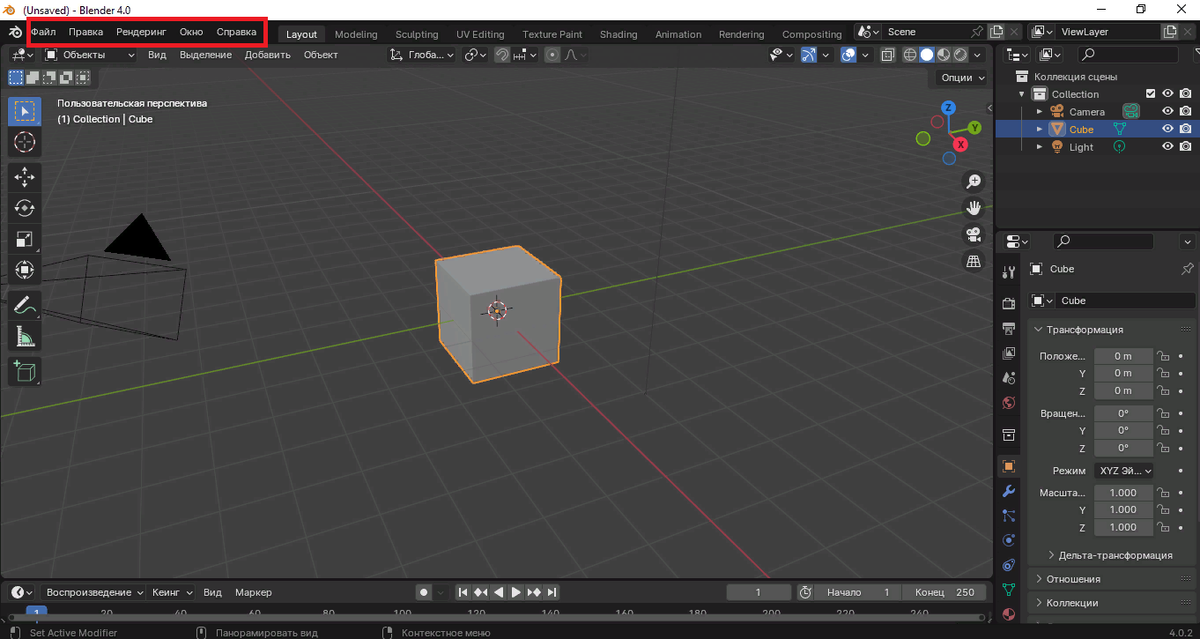Switch to the Modeling workspace tab
The width and height of the screenshot is (1200, 639).
[356, 34]
